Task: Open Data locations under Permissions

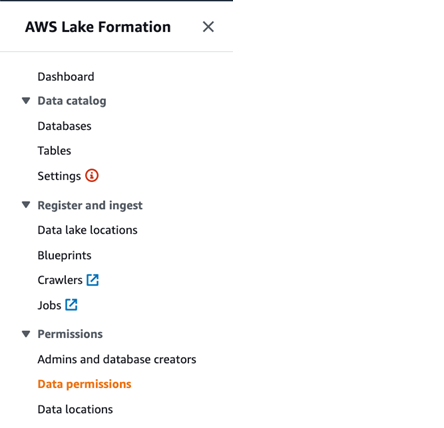Action: [x=75, y=409]
